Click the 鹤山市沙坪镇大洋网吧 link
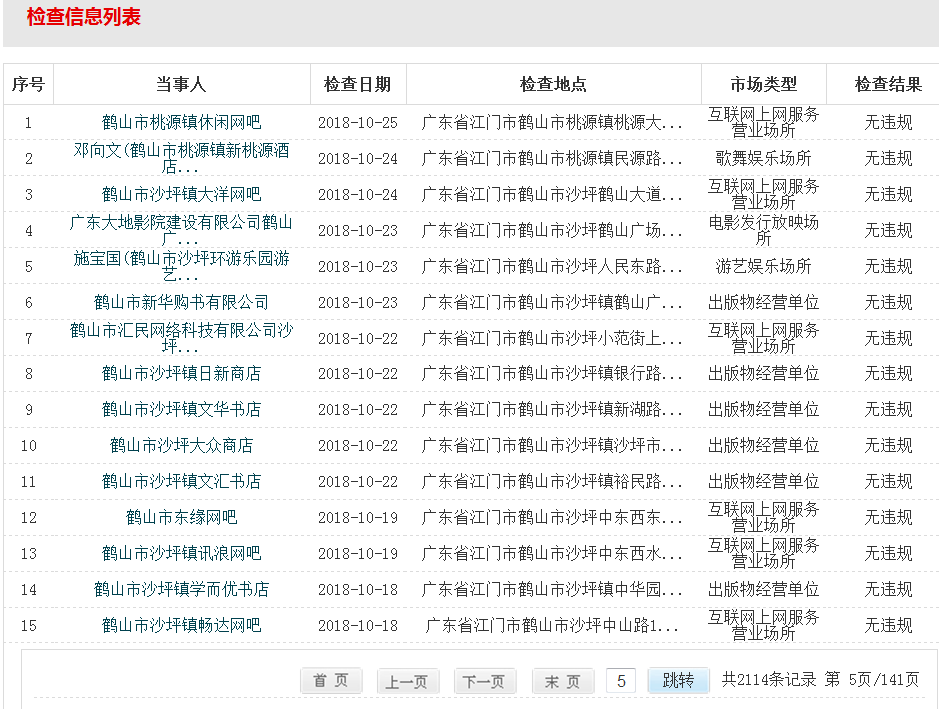Screen dimensions: 939x709 click(x=181, y=194)
